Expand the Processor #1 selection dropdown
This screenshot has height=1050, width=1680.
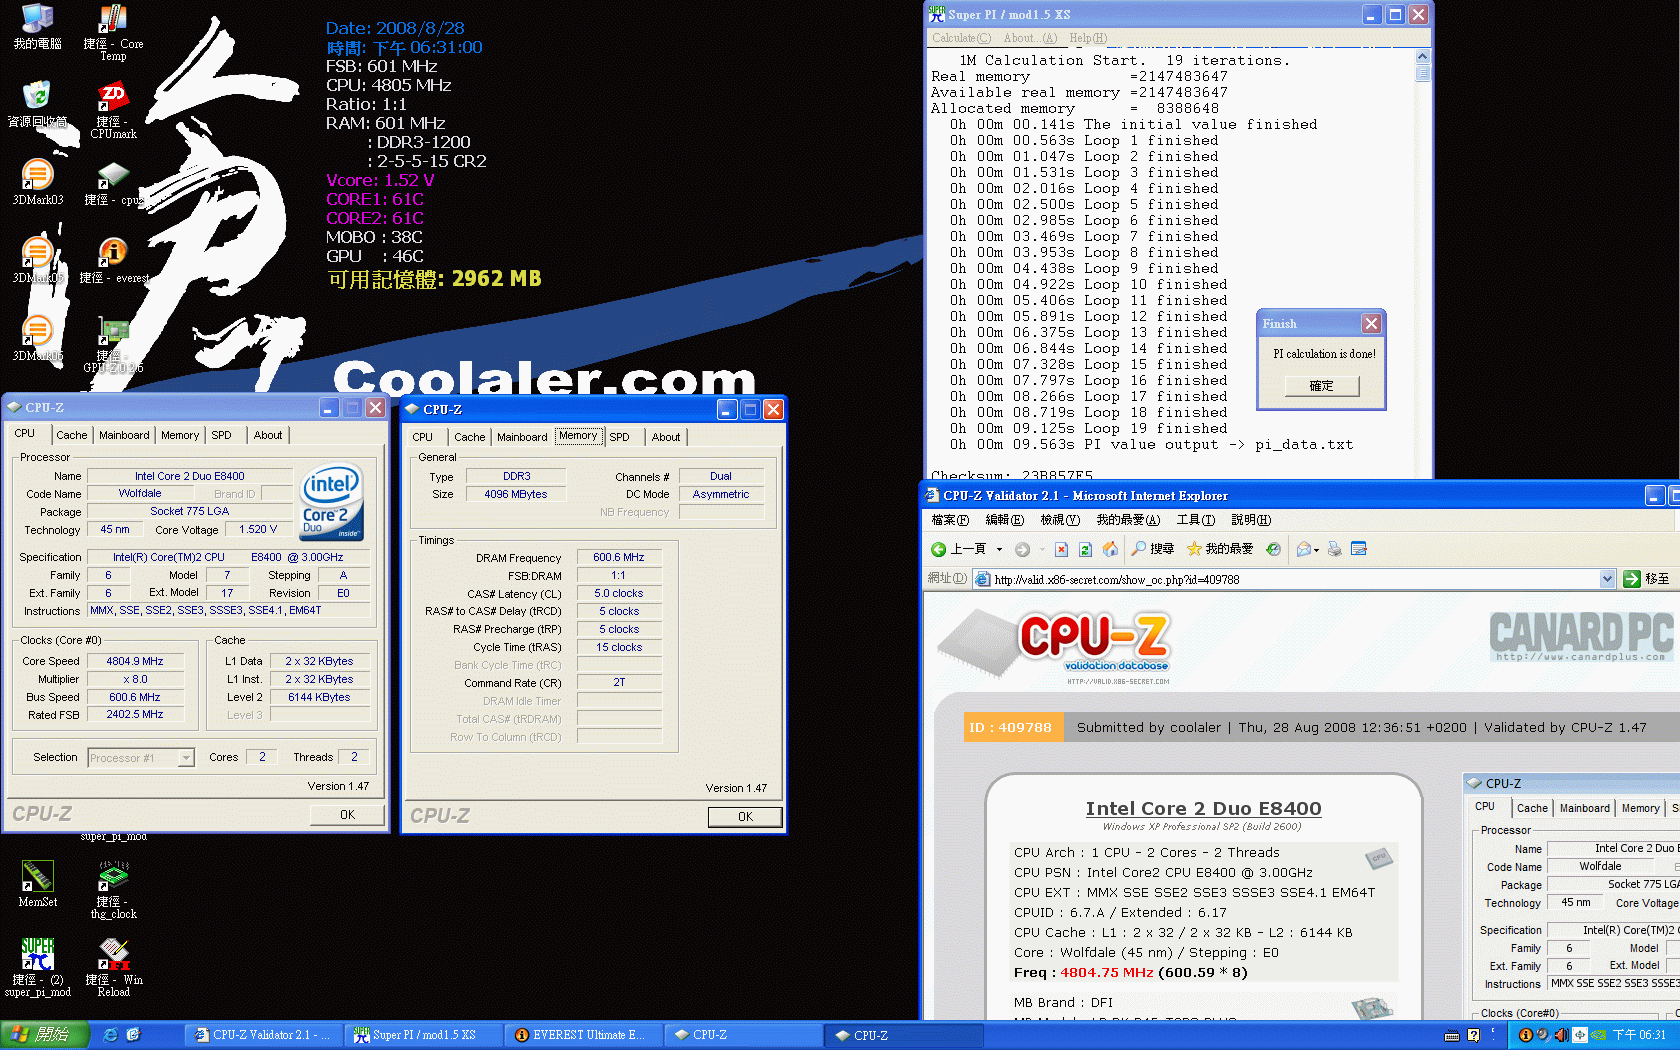click(x=186, y=758)
